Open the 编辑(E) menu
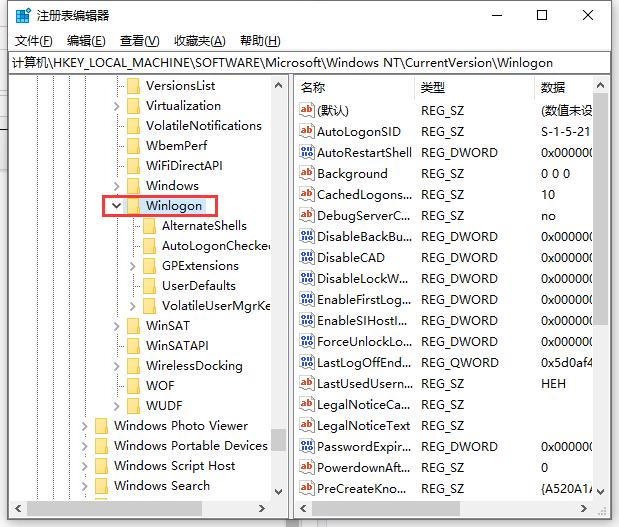619x527 pixels. point(86,41)
